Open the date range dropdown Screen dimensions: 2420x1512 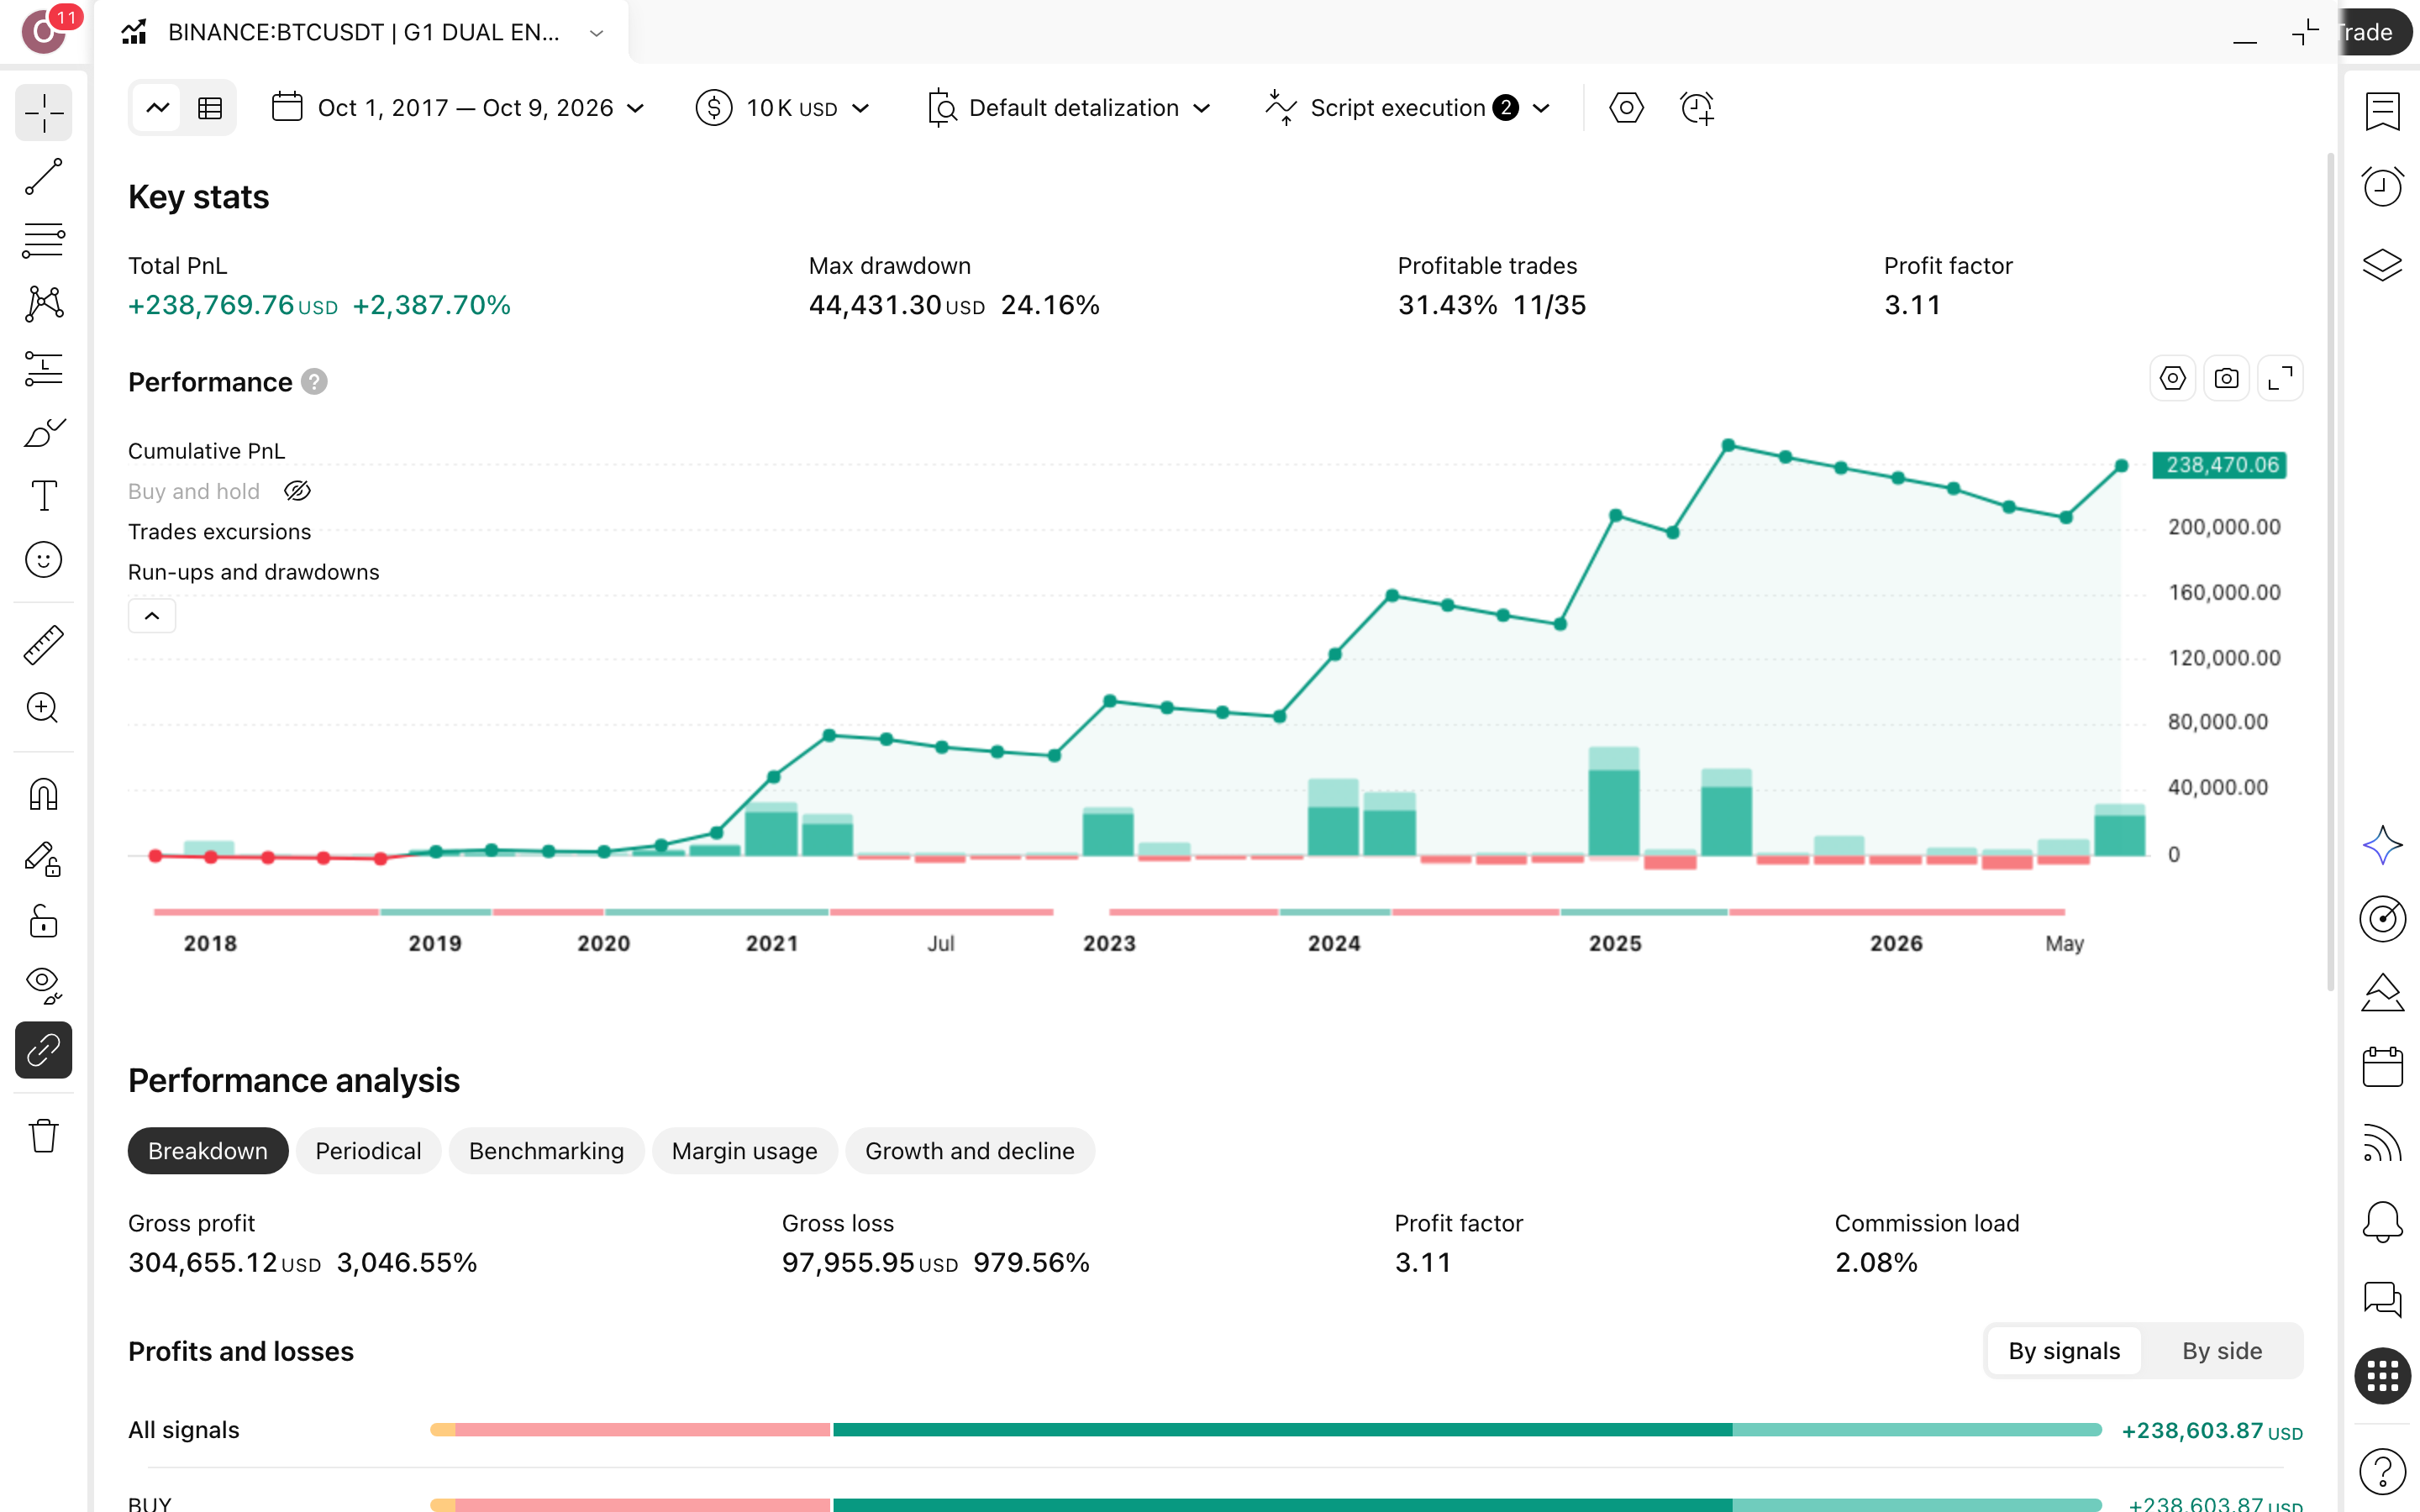459,108
